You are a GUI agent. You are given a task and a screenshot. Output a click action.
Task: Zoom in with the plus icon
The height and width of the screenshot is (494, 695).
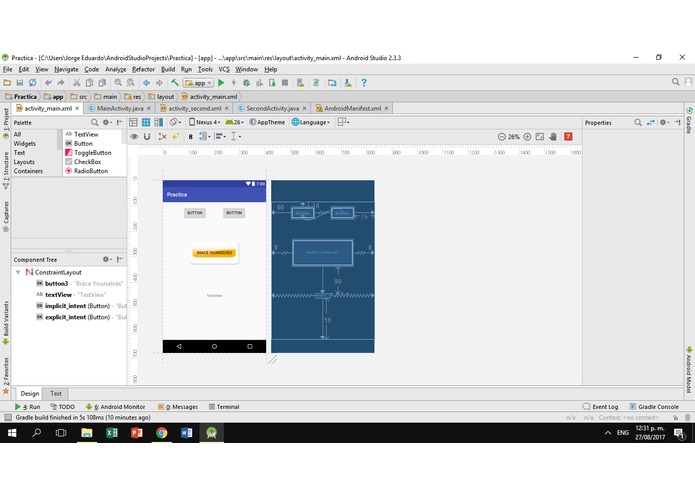[x=527, y=137]
